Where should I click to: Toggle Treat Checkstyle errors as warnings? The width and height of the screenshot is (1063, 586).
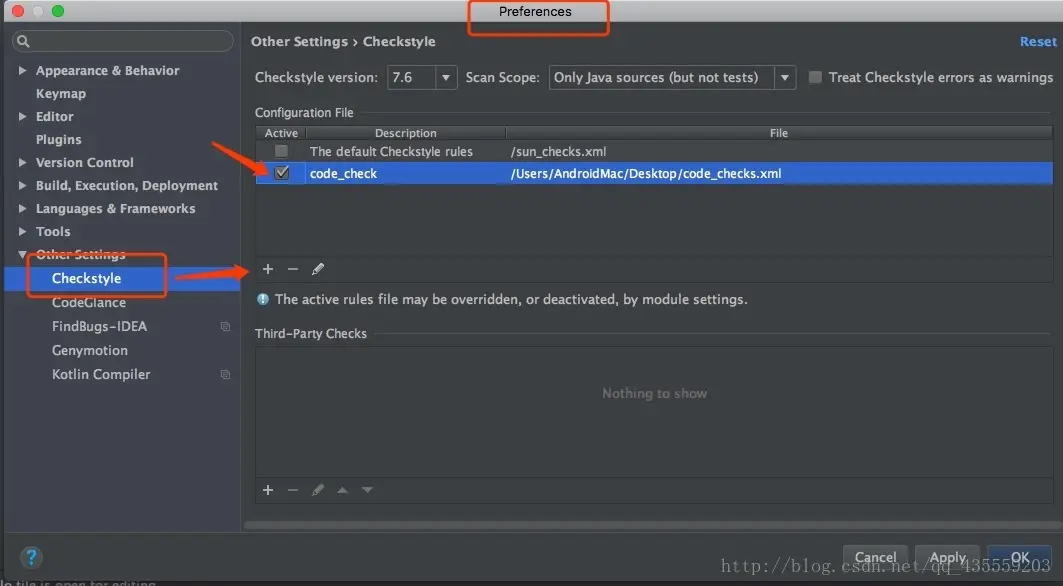click(815, 77)
